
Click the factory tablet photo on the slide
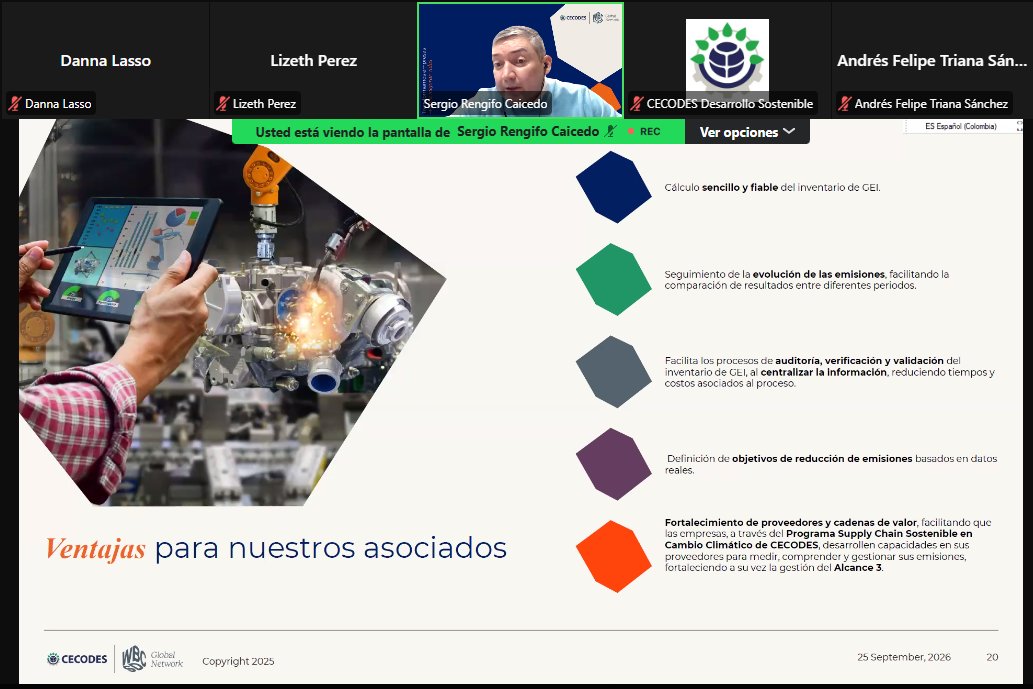[x=233, y=313]
